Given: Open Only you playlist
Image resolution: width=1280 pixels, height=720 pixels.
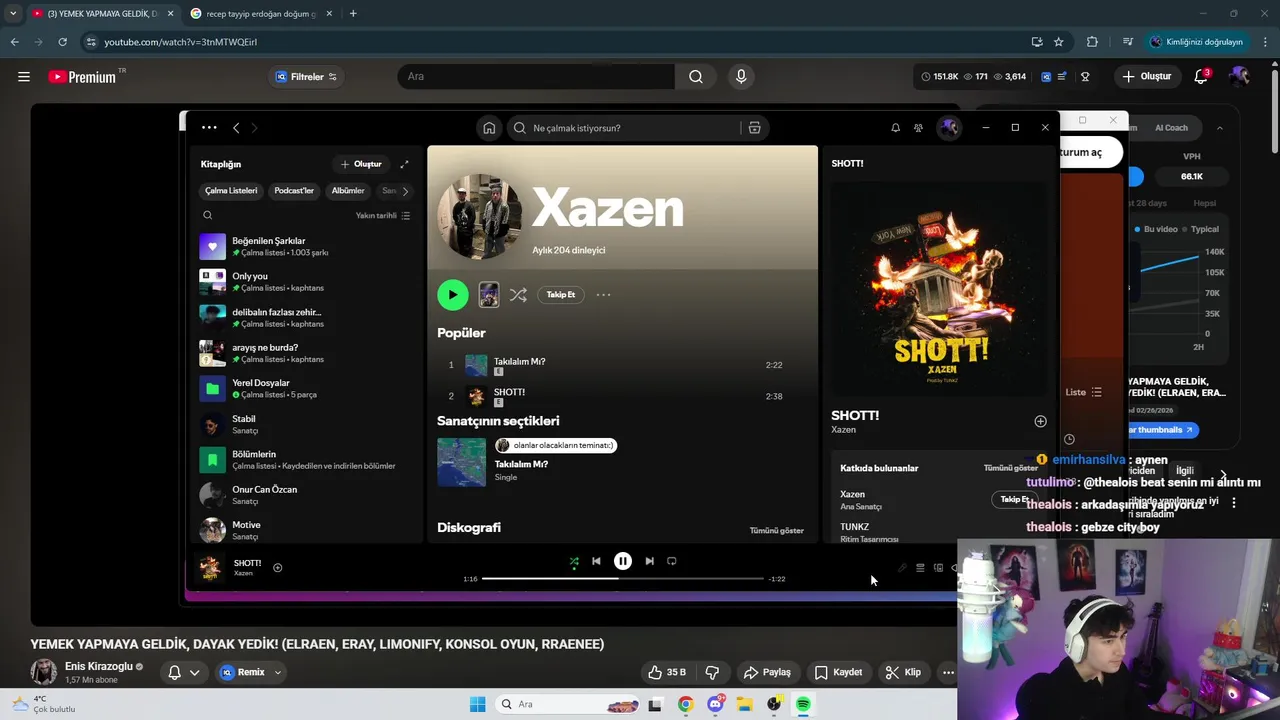Looking at the screenshot, I should tap(308, 282).
